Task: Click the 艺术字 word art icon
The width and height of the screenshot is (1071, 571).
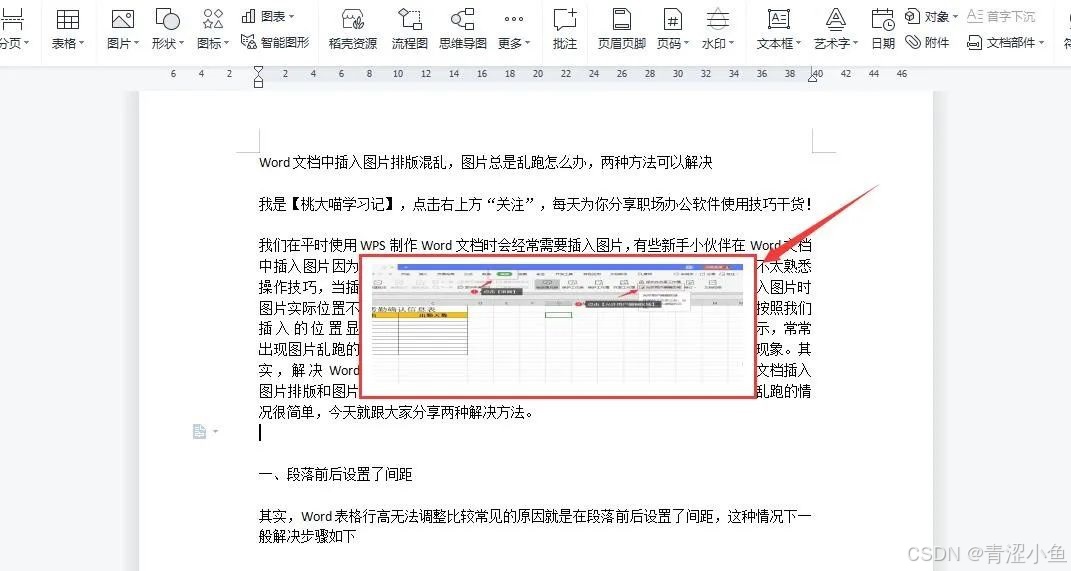Action: click(x=835, y=19)
